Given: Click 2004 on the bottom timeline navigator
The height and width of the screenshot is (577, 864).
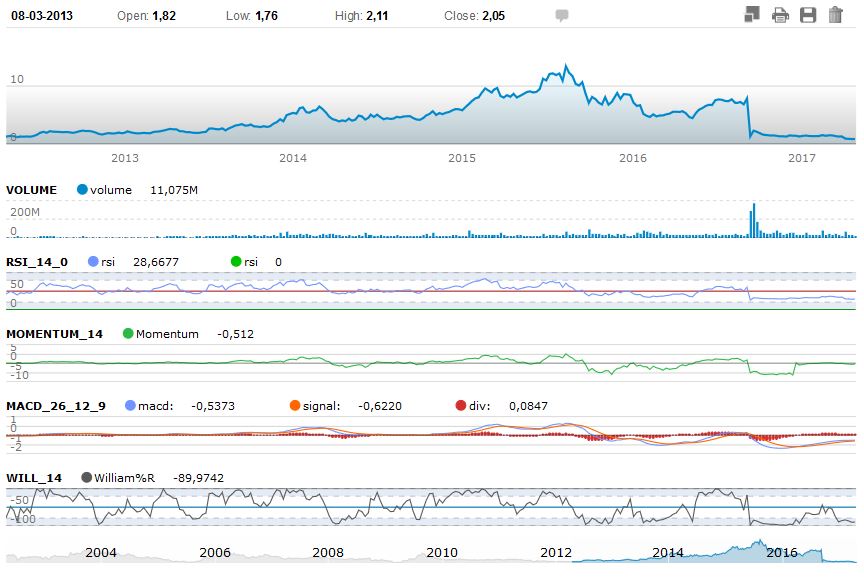Looking at the screenshot, I should click(101, 553).
